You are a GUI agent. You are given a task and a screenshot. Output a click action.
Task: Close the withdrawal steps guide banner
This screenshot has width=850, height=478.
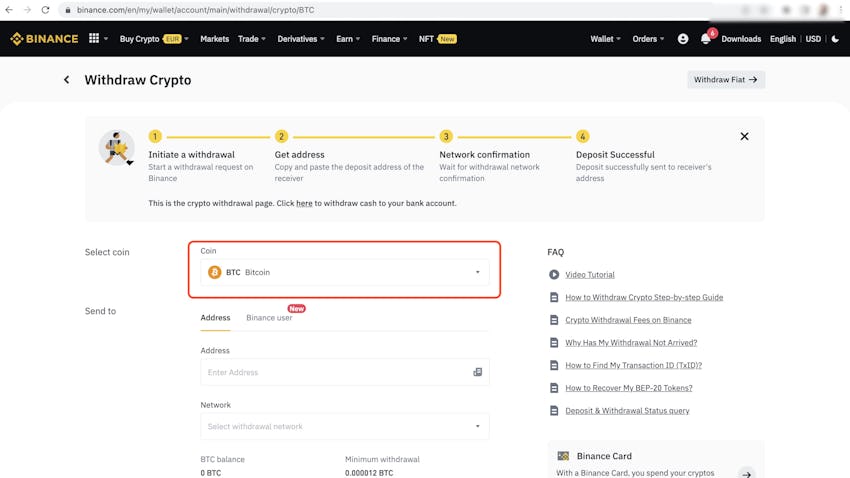(x=744, y=136)
